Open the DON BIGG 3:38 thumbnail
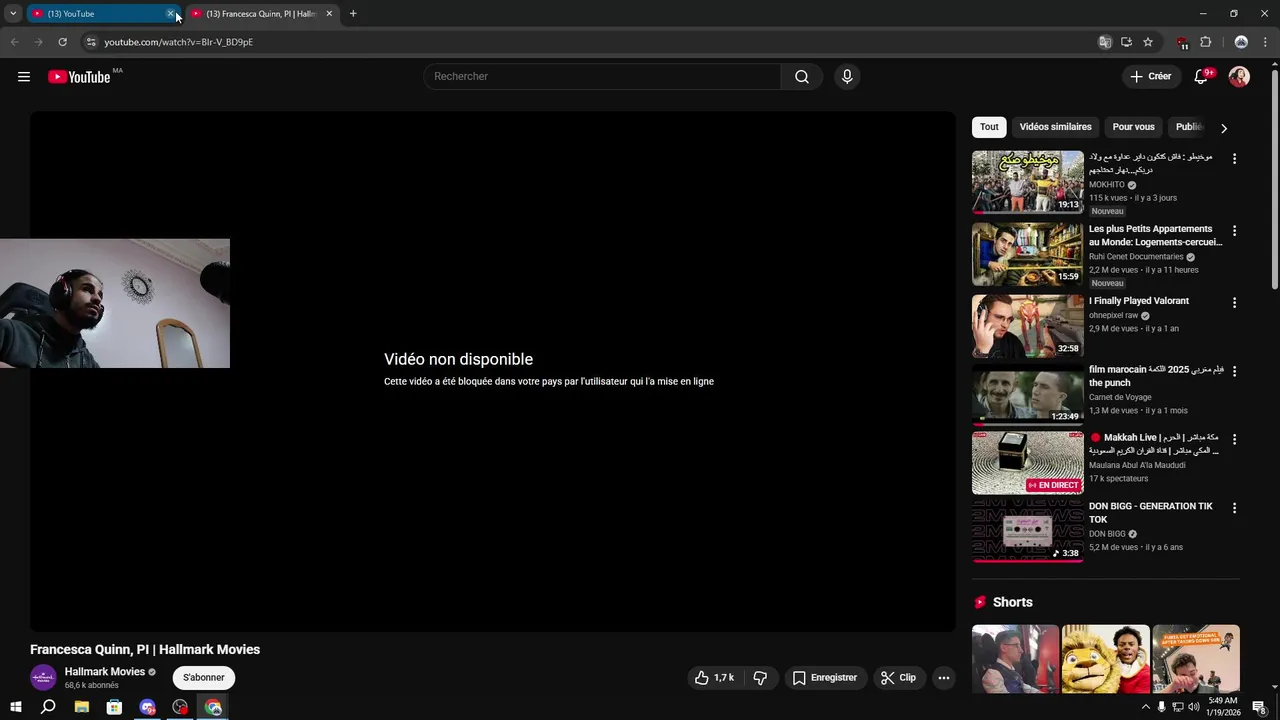This screenshot has width=1280, height=720. click(1028, 531)
